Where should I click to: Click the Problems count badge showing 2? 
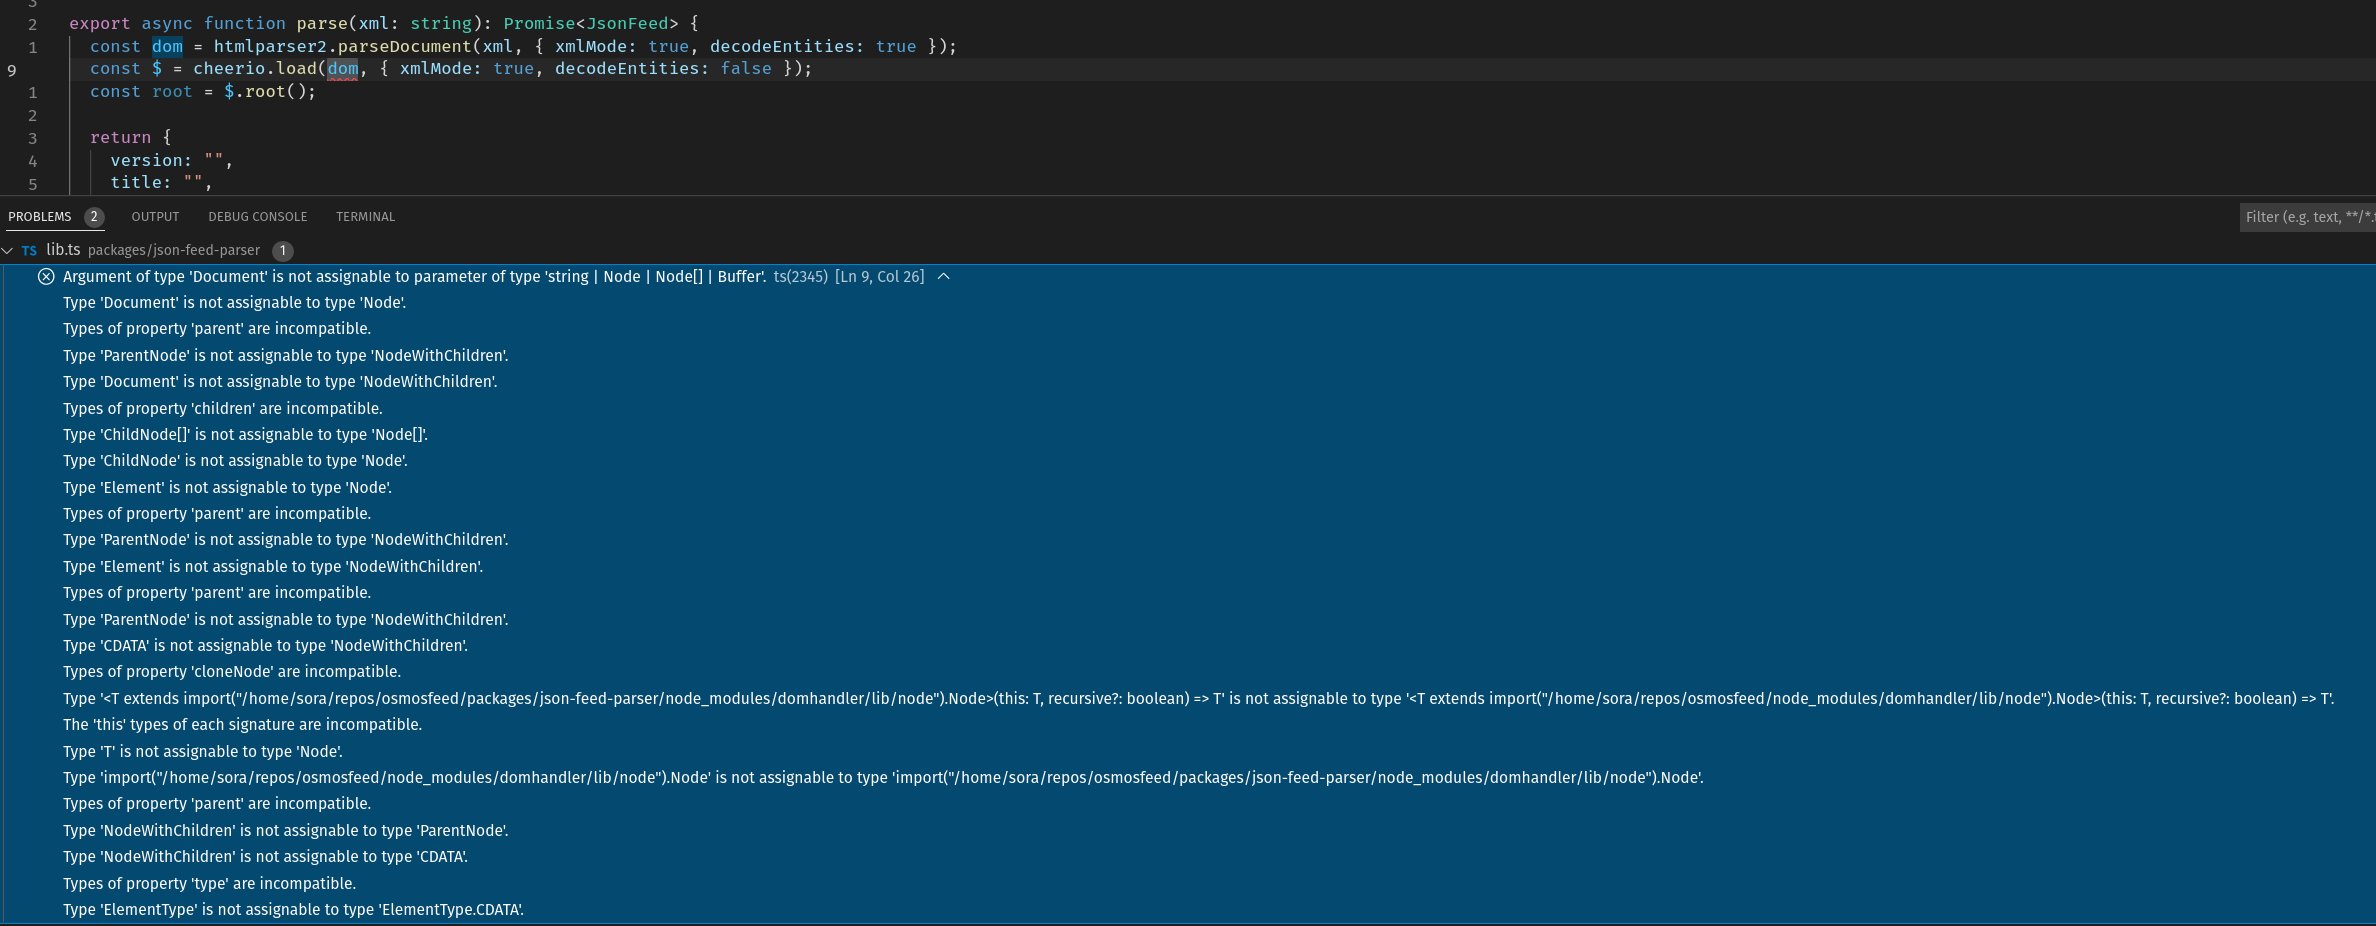click(x=93, y=216)
